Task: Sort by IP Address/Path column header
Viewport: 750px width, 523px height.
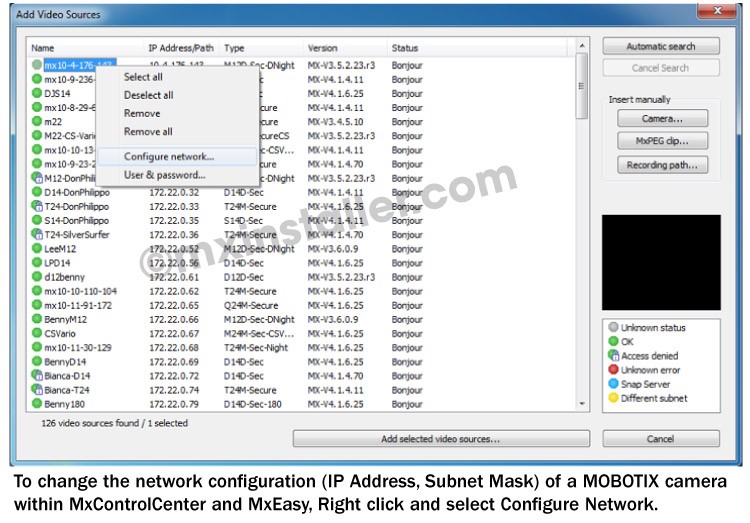Action: coord(181,48)
